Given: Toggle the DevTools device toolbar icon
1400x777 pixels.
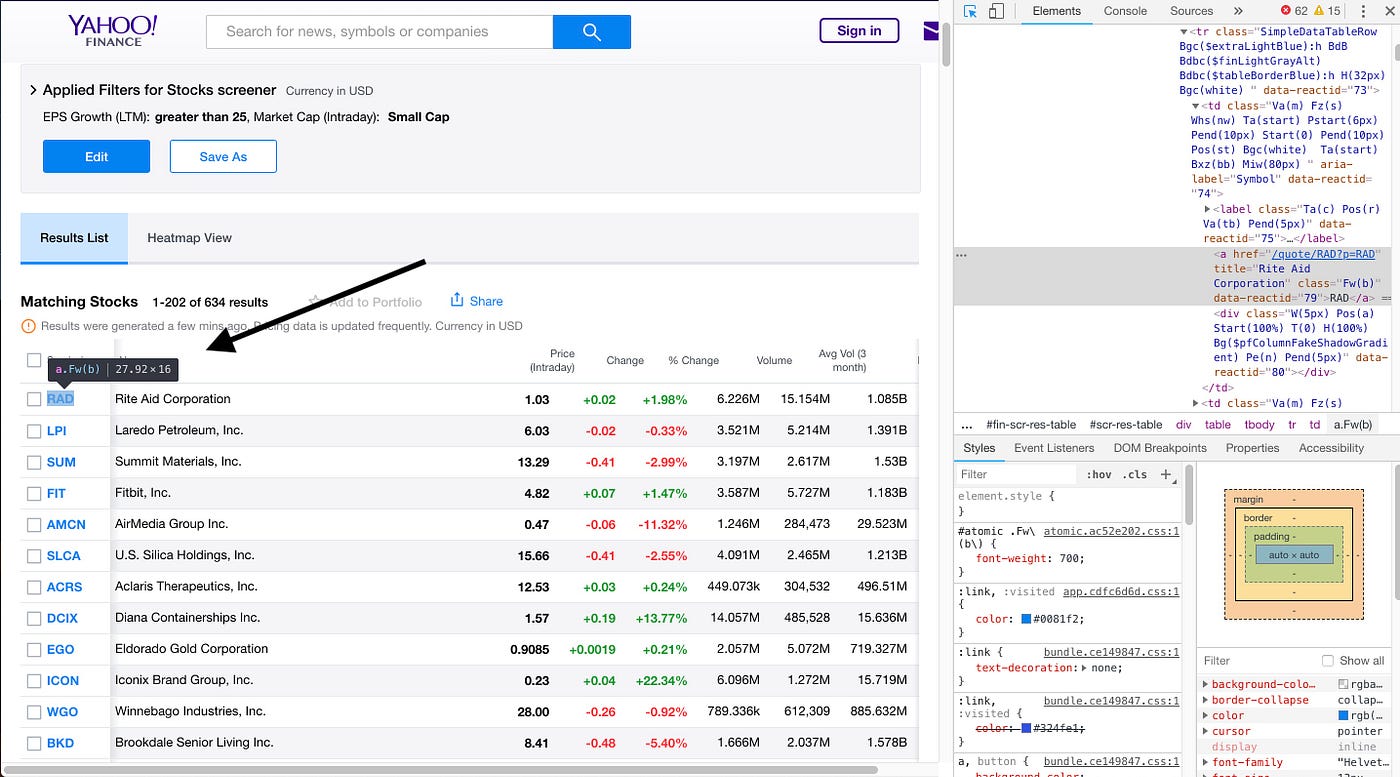Looking at the screenshot, I should click(996, 11).
